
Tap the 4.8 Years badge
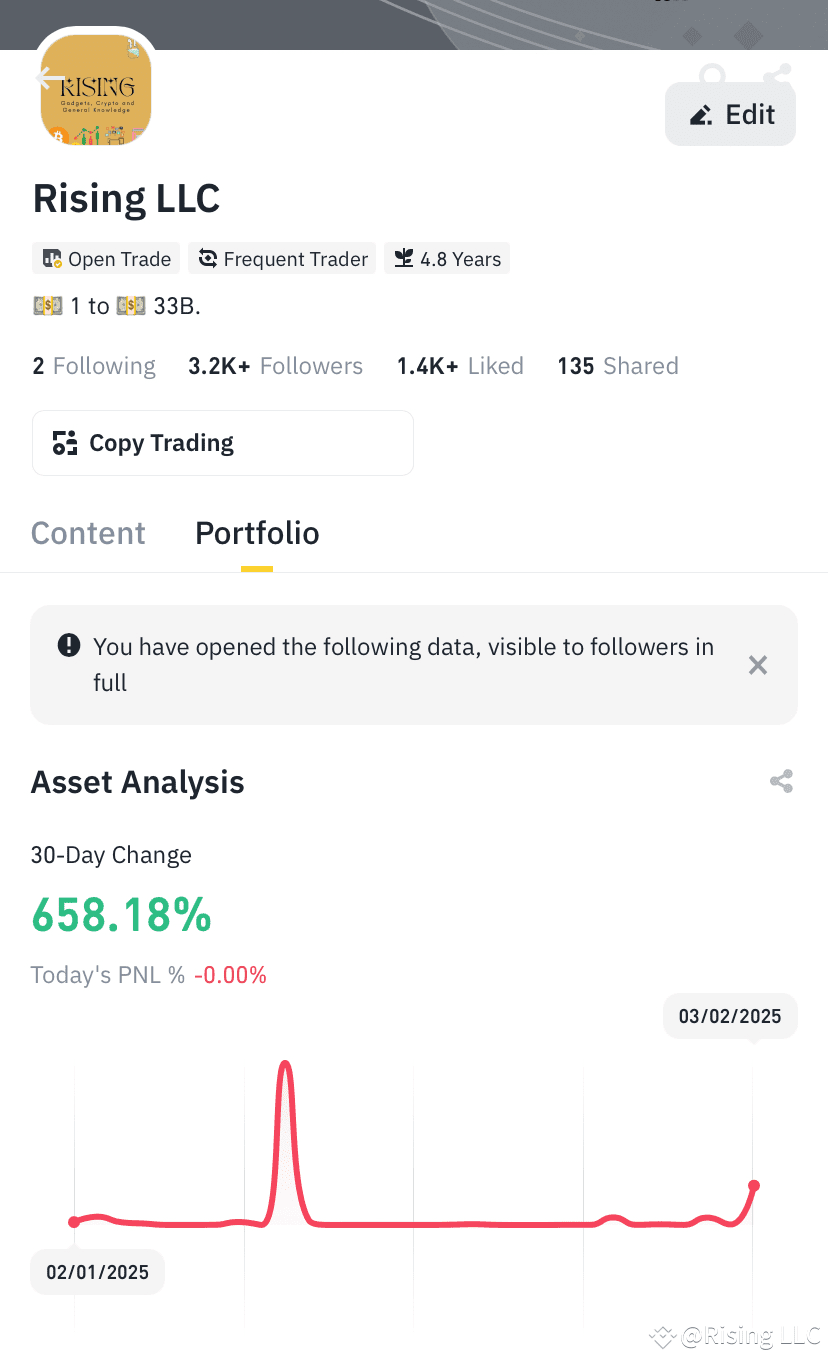(447, 259)
